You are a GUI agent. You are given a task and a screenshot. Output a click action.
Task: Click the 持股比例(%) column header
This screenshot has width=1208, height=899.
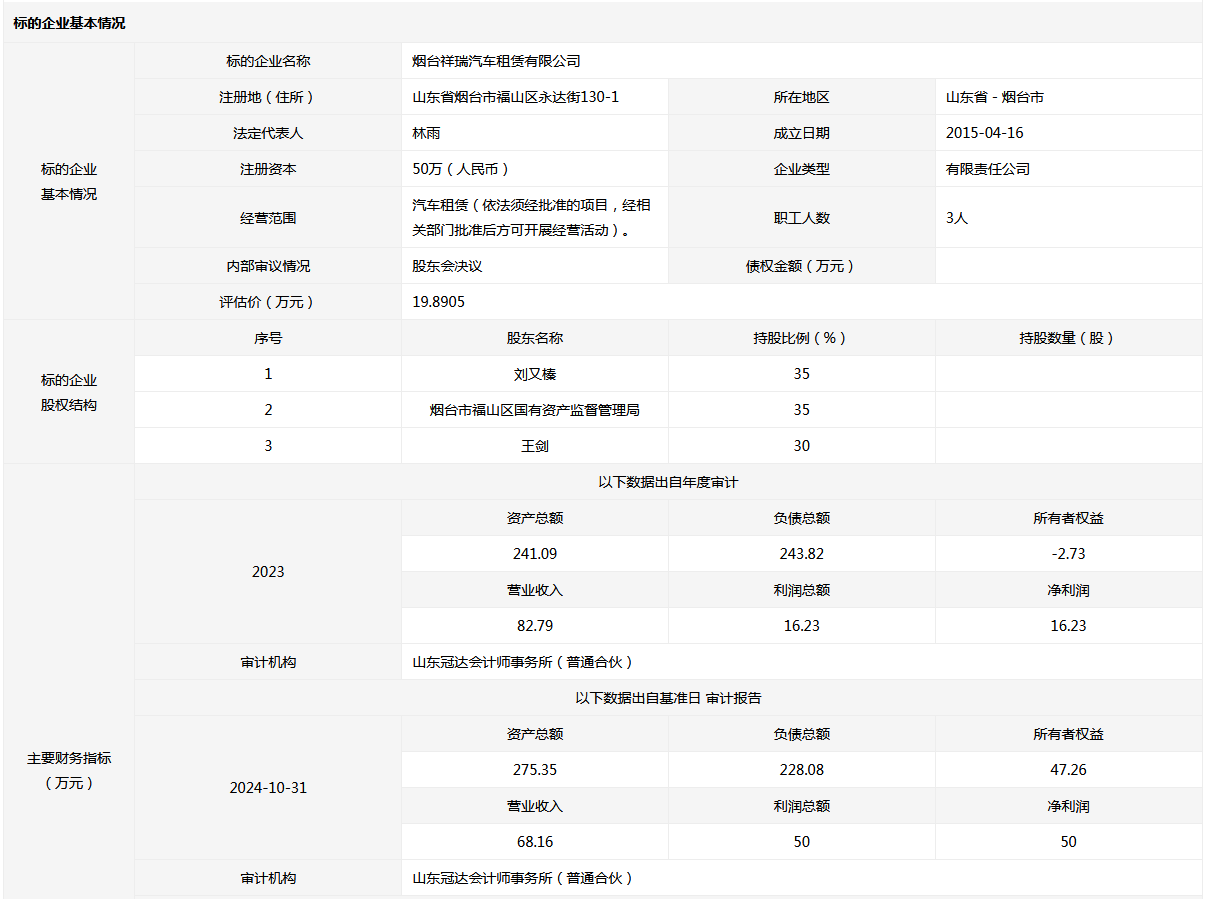[801, 338]
